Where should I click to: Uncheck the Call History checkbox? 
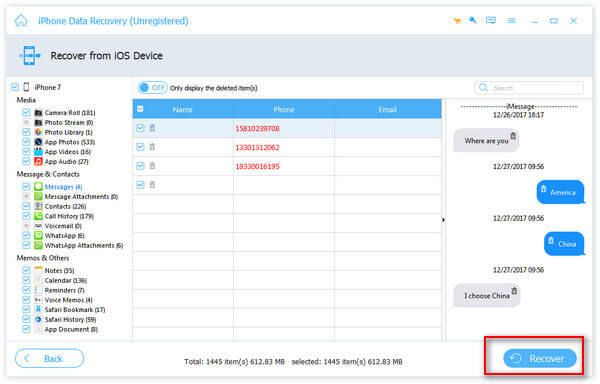(26, 216)
